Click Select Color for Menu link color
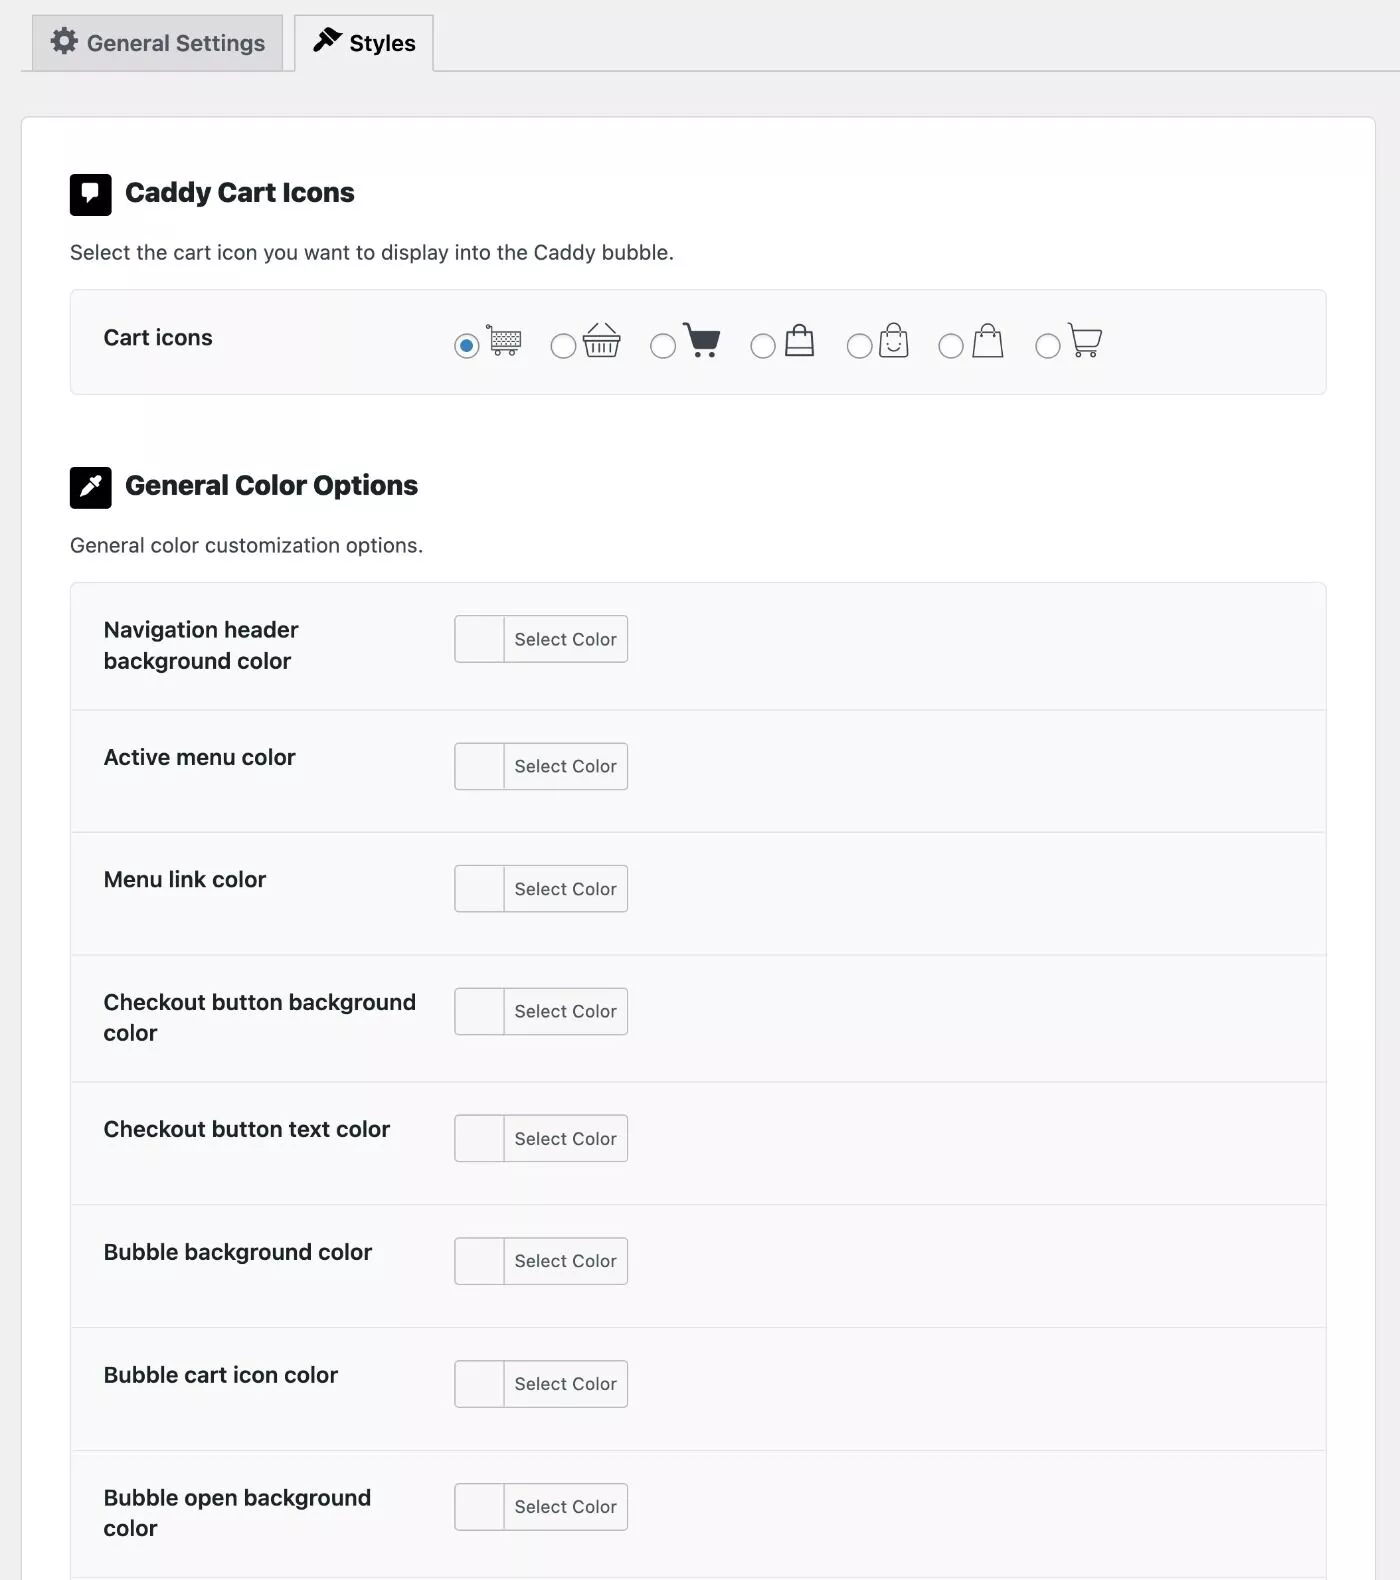Viewport: 1400px width, 1580px height. tap(565, 889)
